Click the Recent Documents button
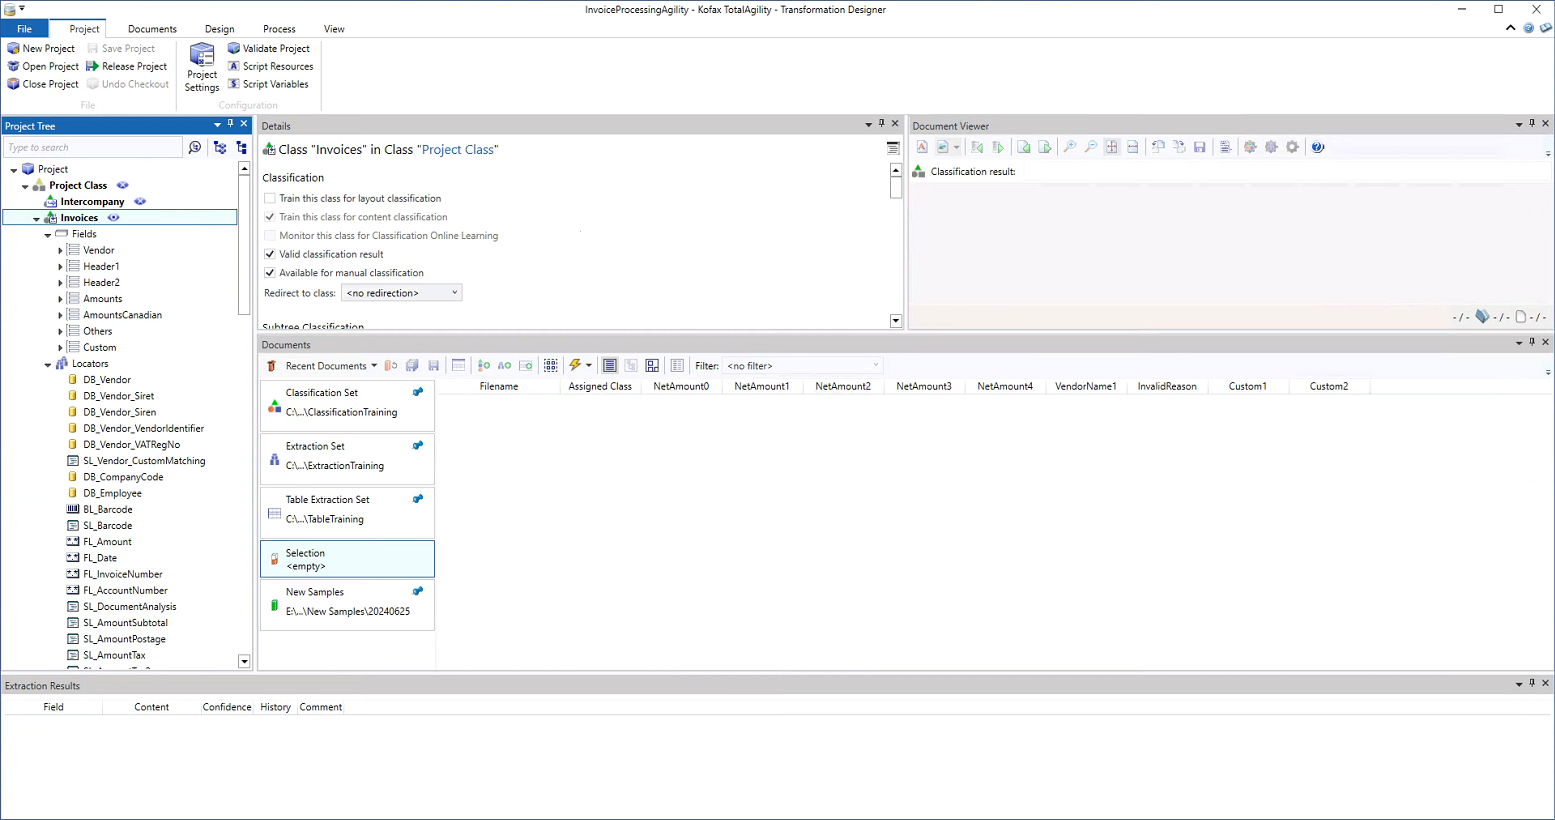The height and width of the screenshot is (820, 1555). (326, 366)
